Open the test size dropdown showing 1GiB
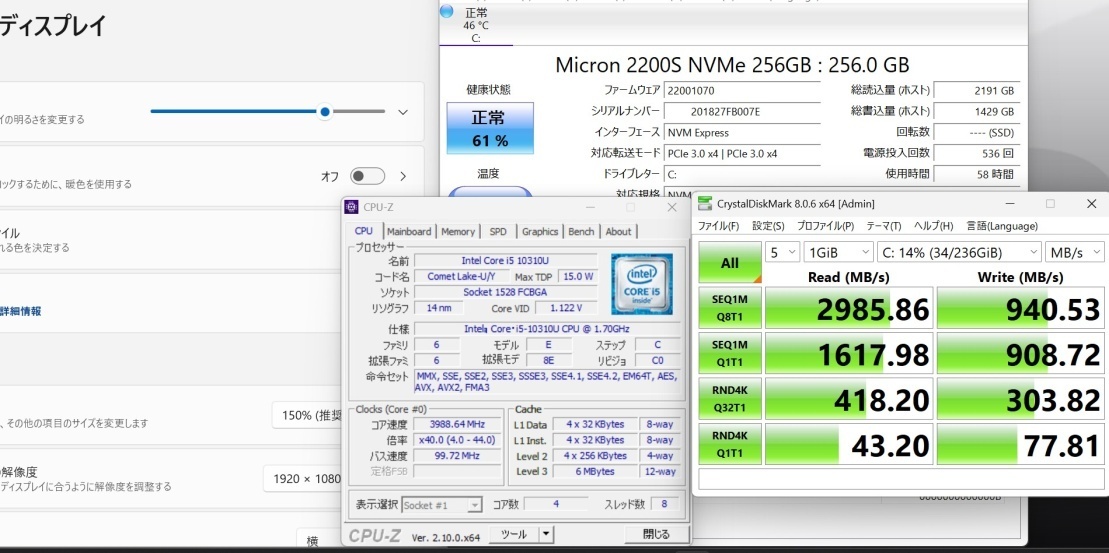Screen dimensions: 1109x553 839,252
